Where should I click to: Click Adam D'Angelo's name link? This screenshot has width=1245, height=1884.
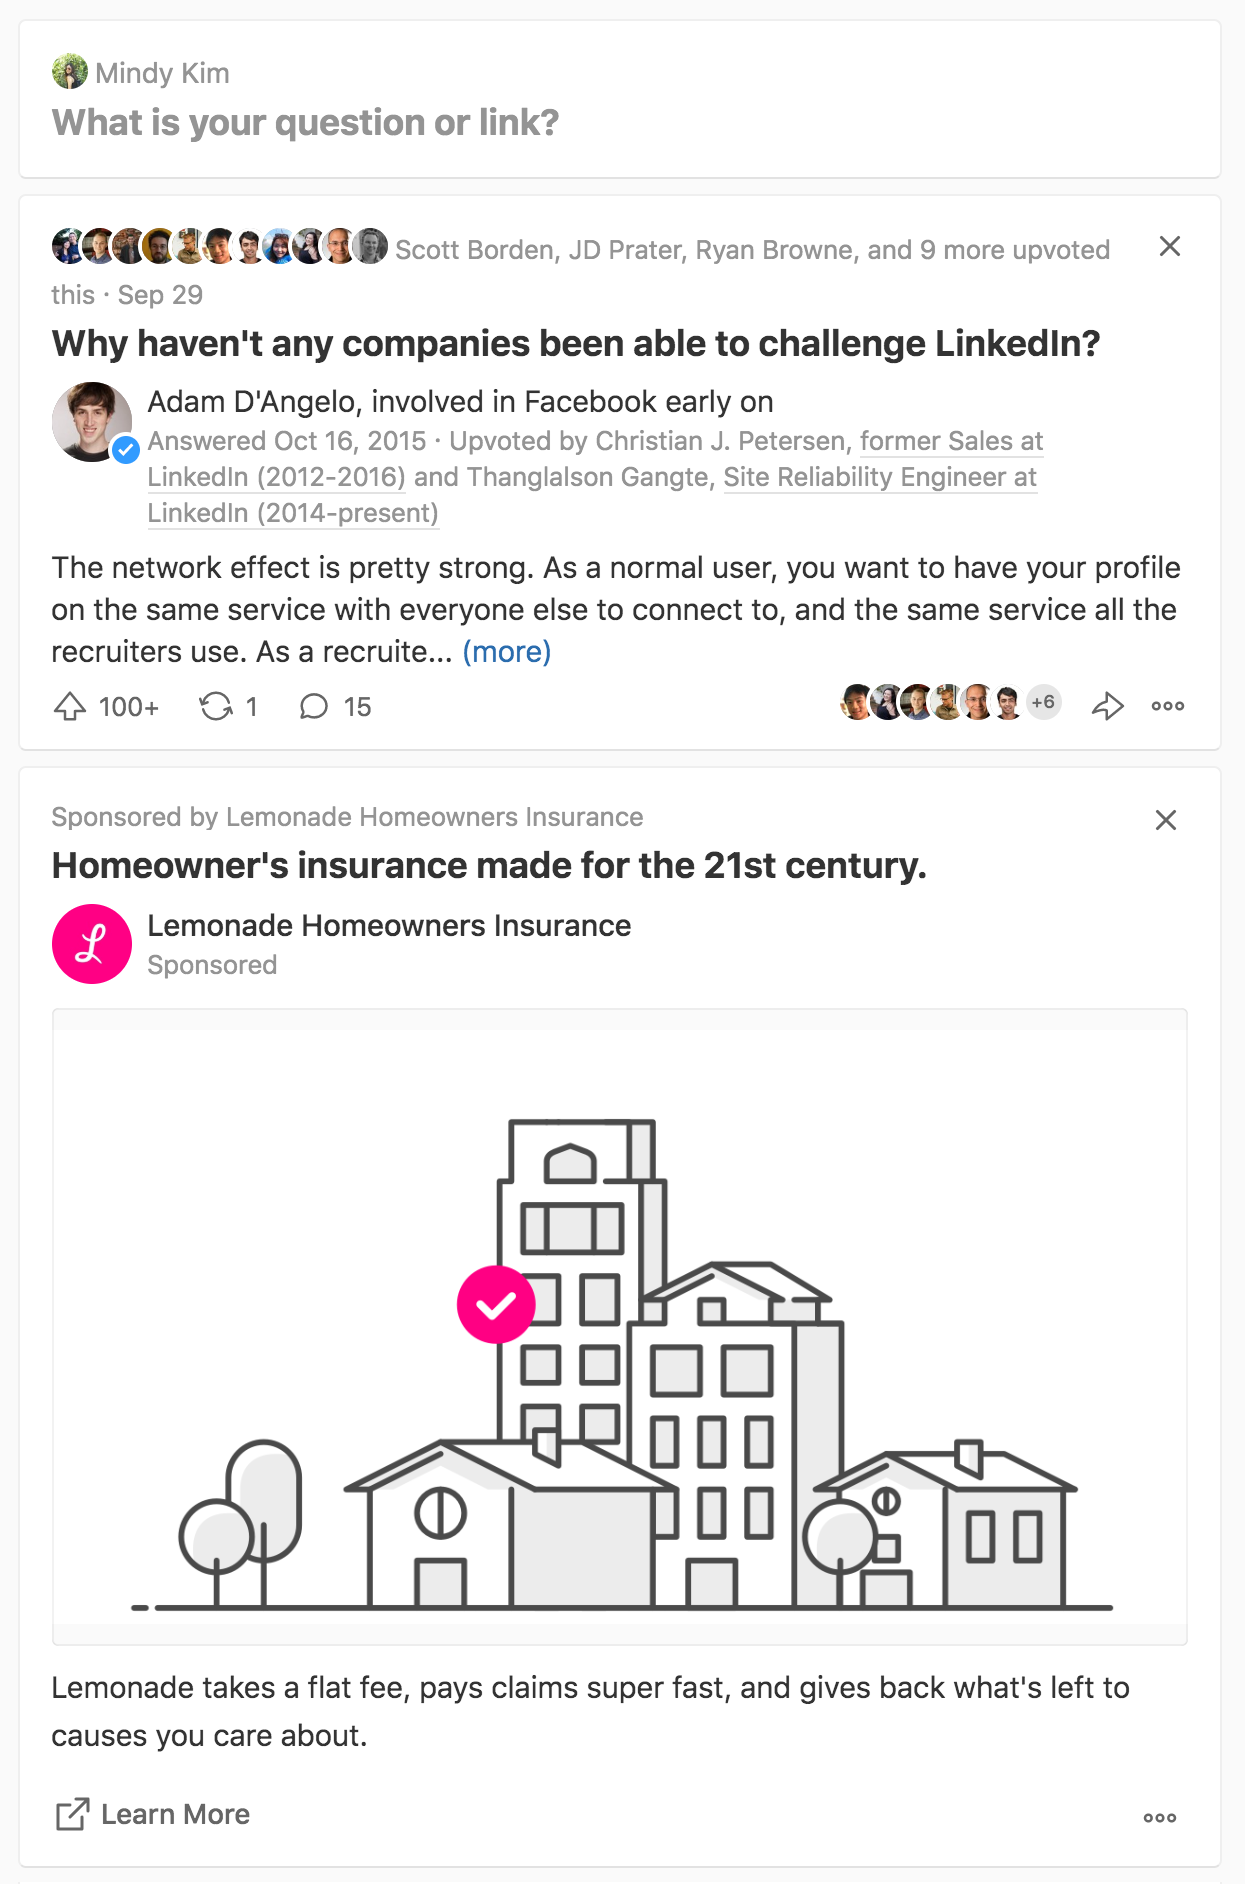coord(252,402)
